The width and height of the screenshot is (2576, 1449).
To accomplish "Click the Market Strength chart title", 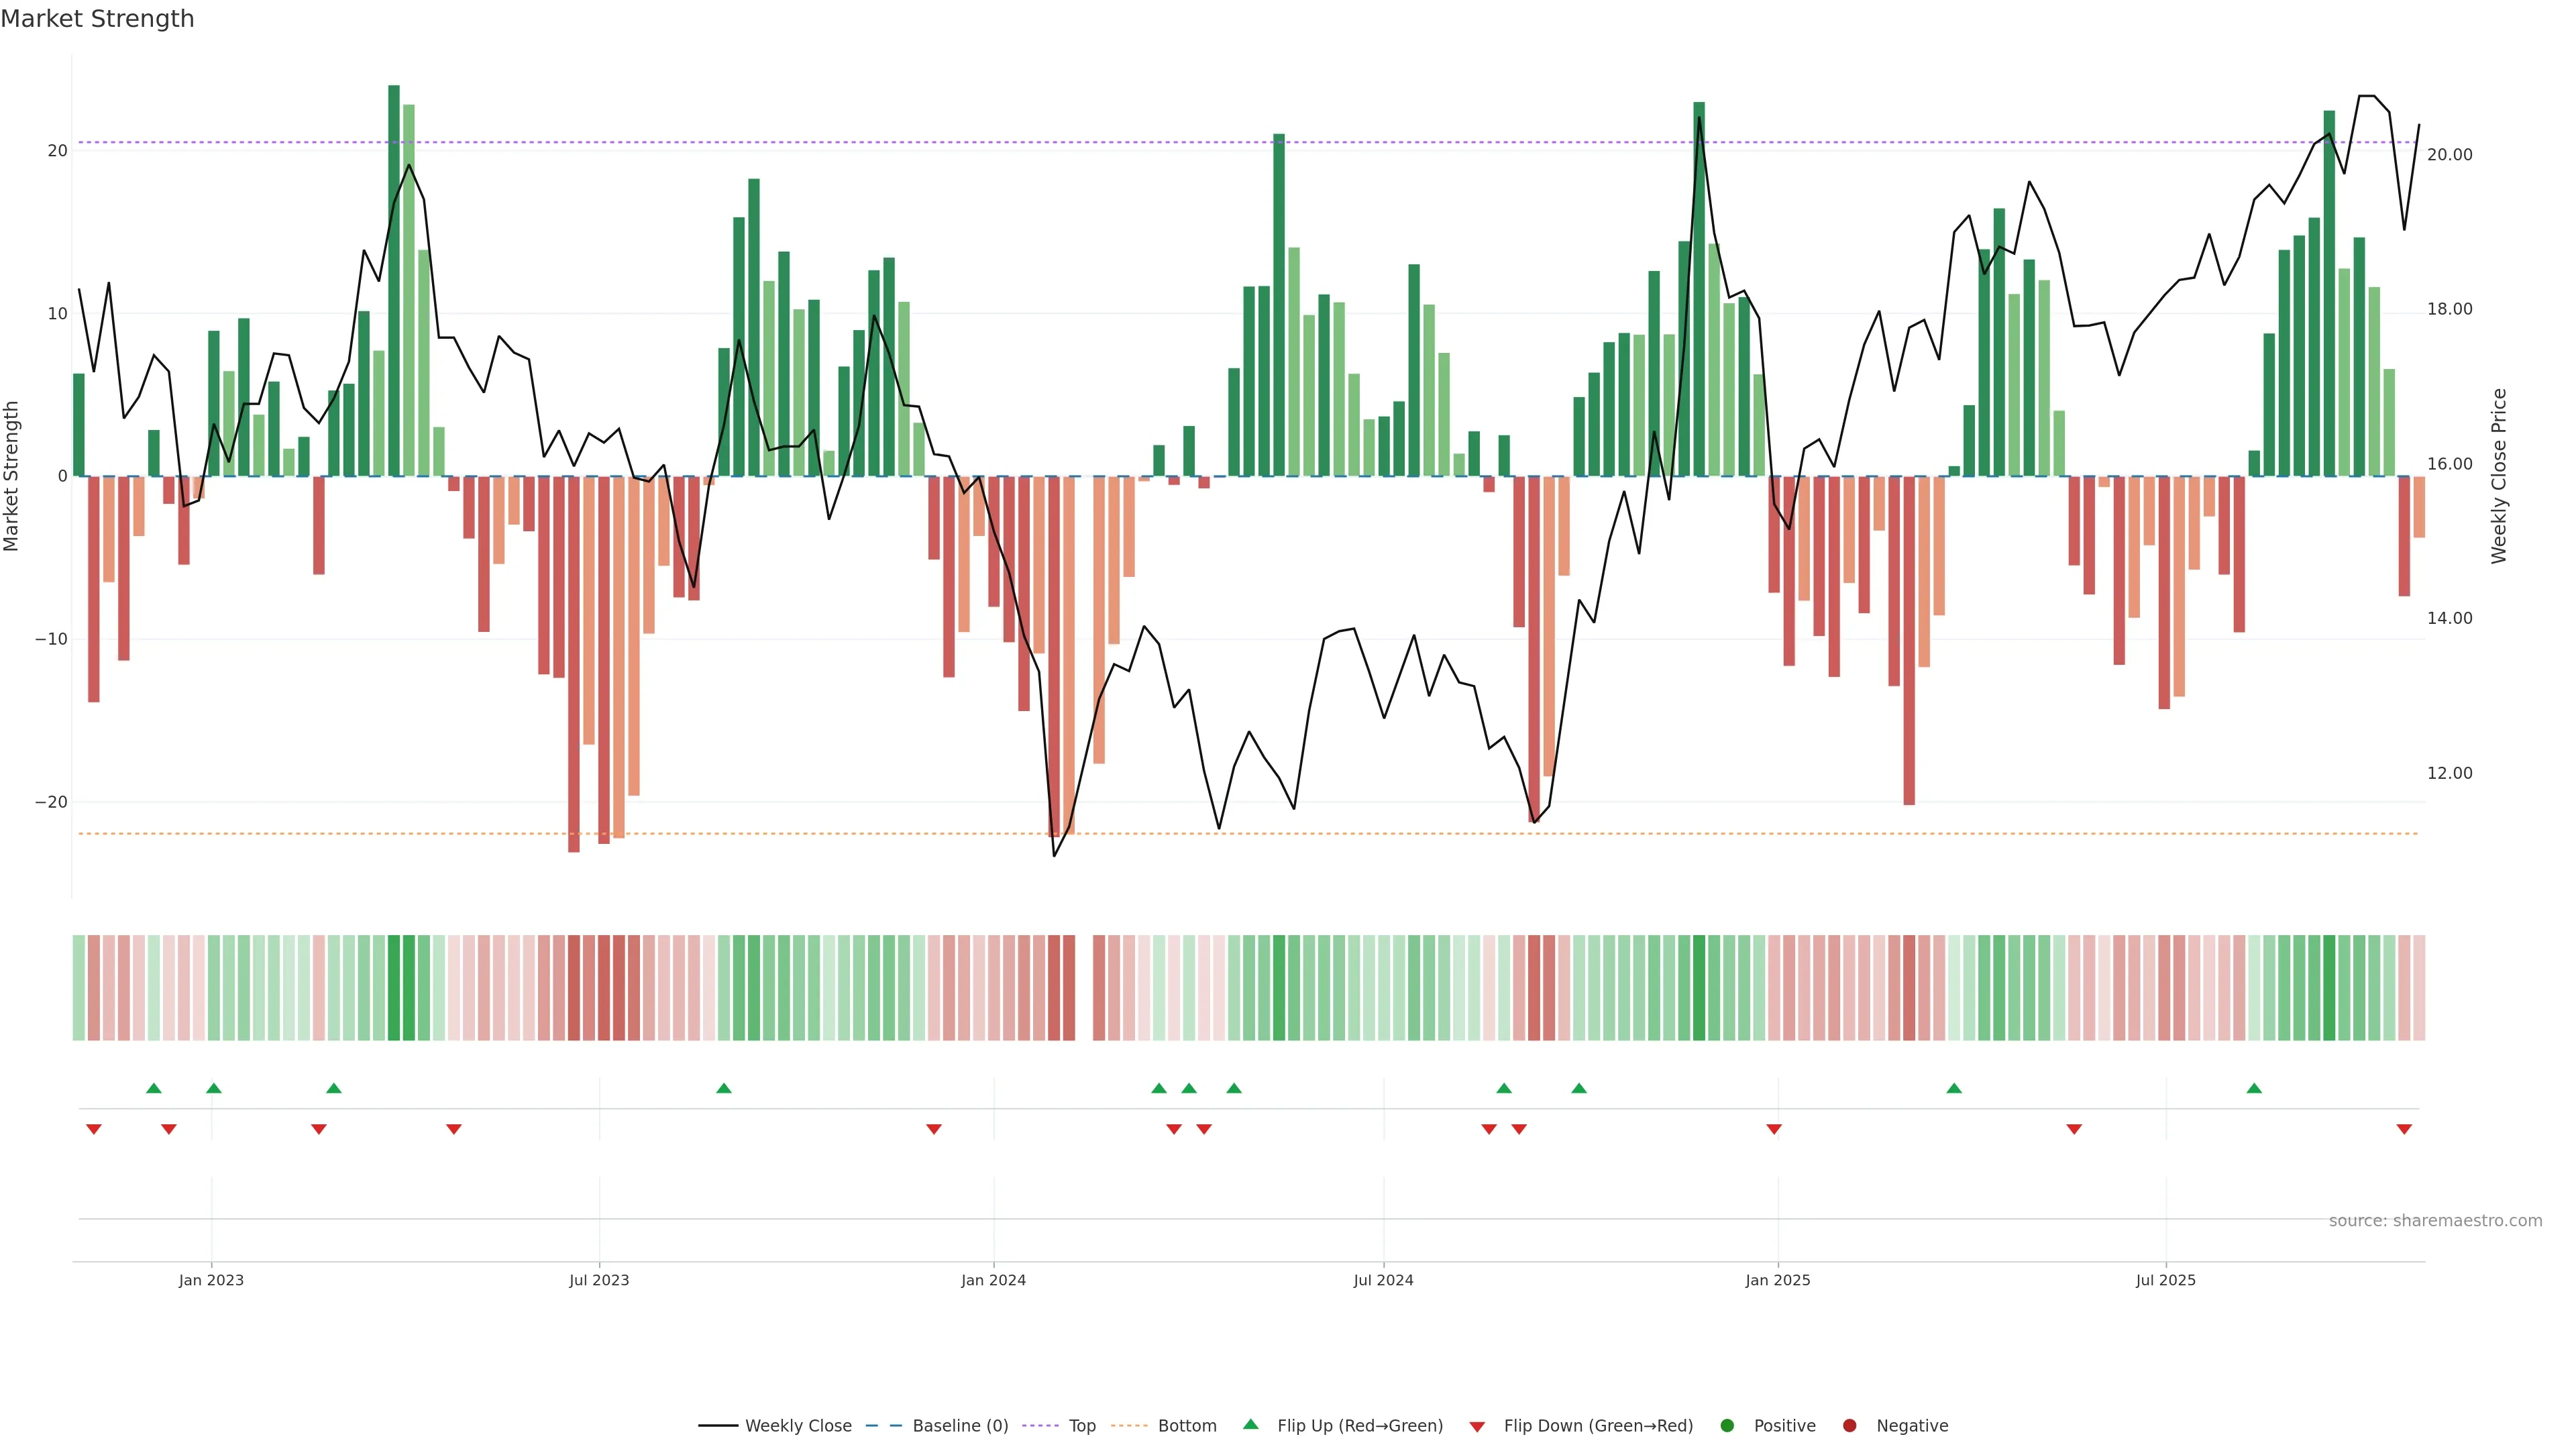I will 97,19.
